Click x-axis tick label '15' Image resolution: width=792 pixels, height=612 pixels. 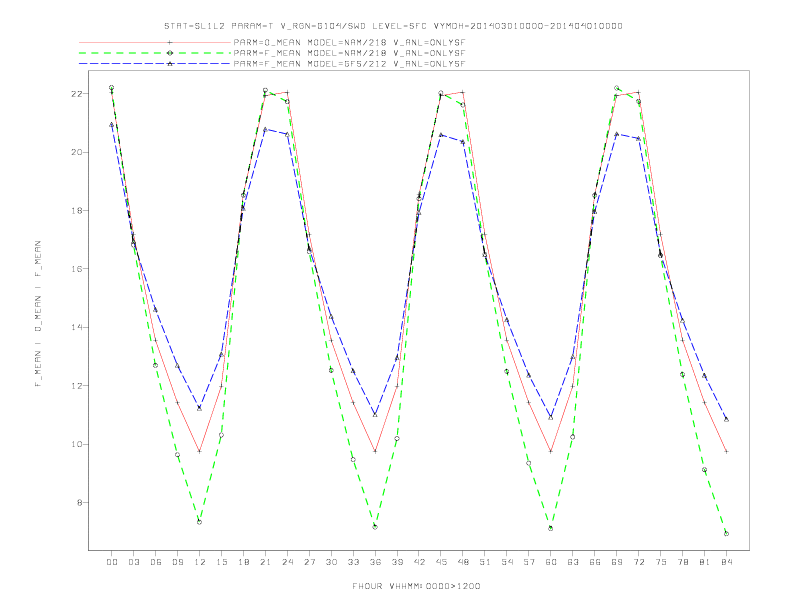pyautogui.click(x=222, y=562)
